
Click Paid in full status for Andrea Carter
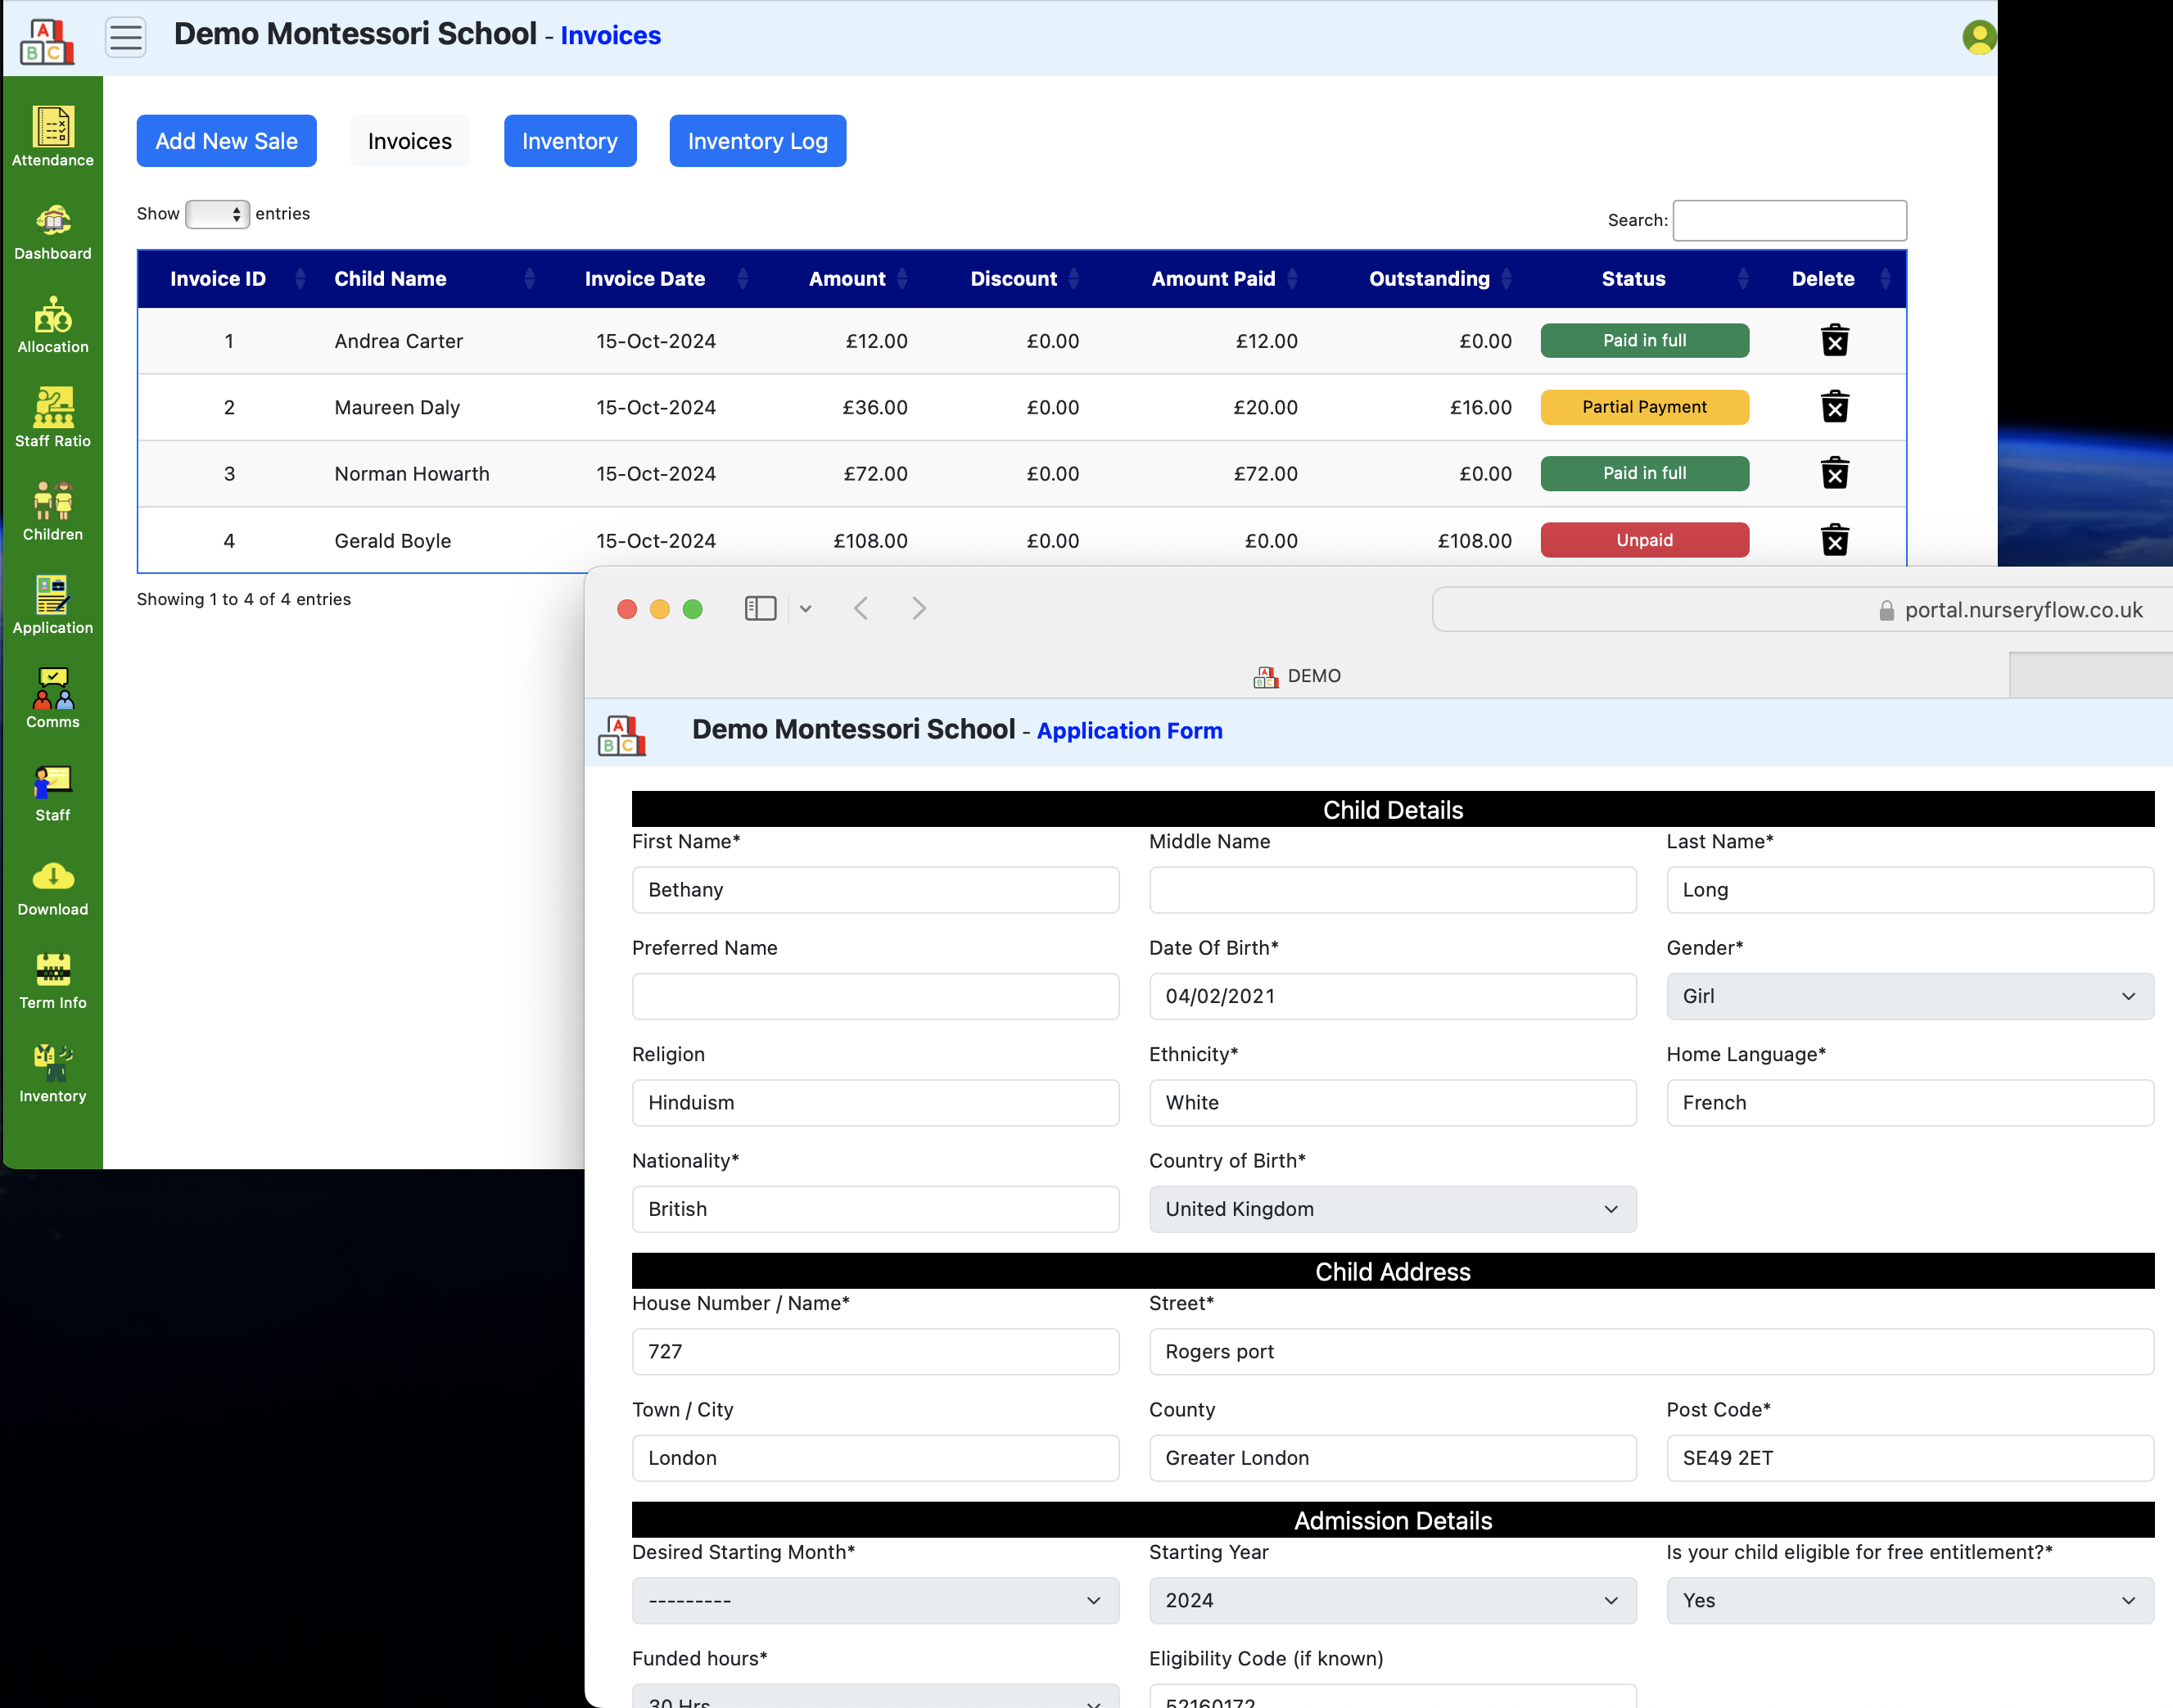pyautogui.click(x=1644, y=340)
